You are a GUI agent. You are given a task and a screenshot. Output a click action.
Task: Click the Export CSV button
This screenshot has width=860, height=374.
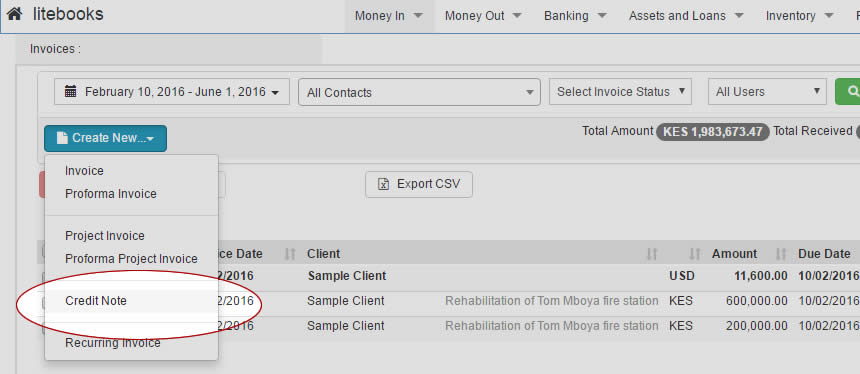tap(419, 184)
